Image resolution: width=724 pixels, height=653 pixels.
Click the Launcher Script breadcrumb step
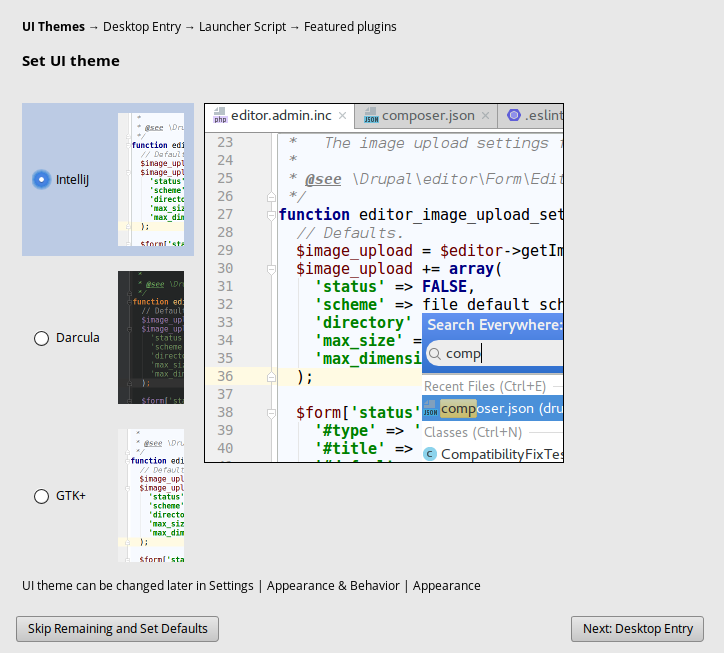pos(242,27)
